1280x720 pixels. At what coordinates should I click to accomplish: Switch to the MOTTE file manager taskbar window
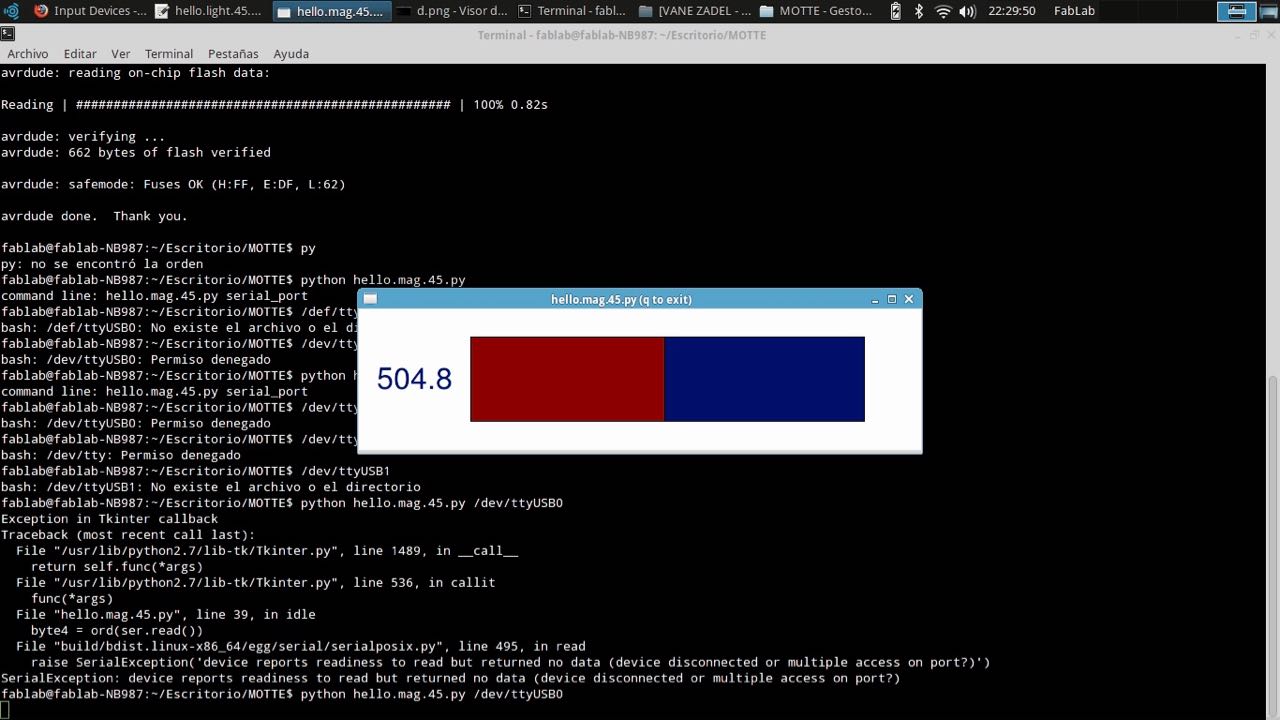(x=816, y=11)
